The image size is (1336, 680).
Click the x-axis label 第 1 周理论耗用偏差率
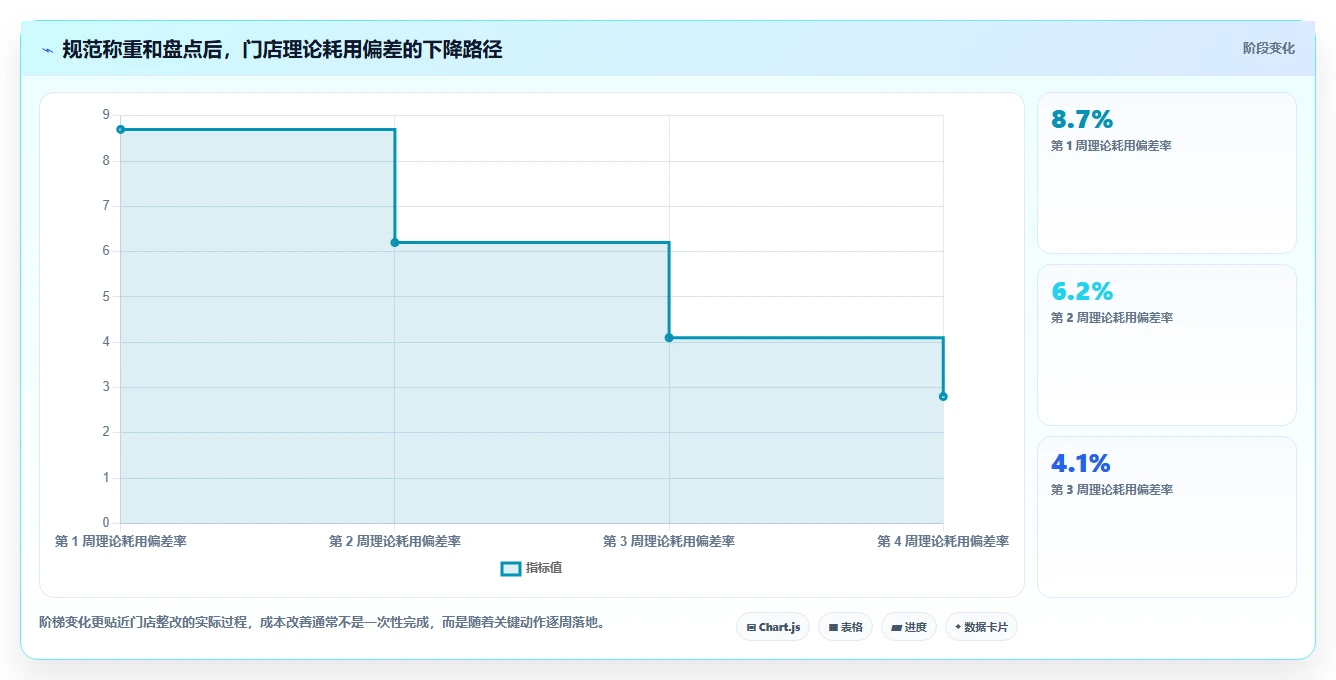pos(120,541)
